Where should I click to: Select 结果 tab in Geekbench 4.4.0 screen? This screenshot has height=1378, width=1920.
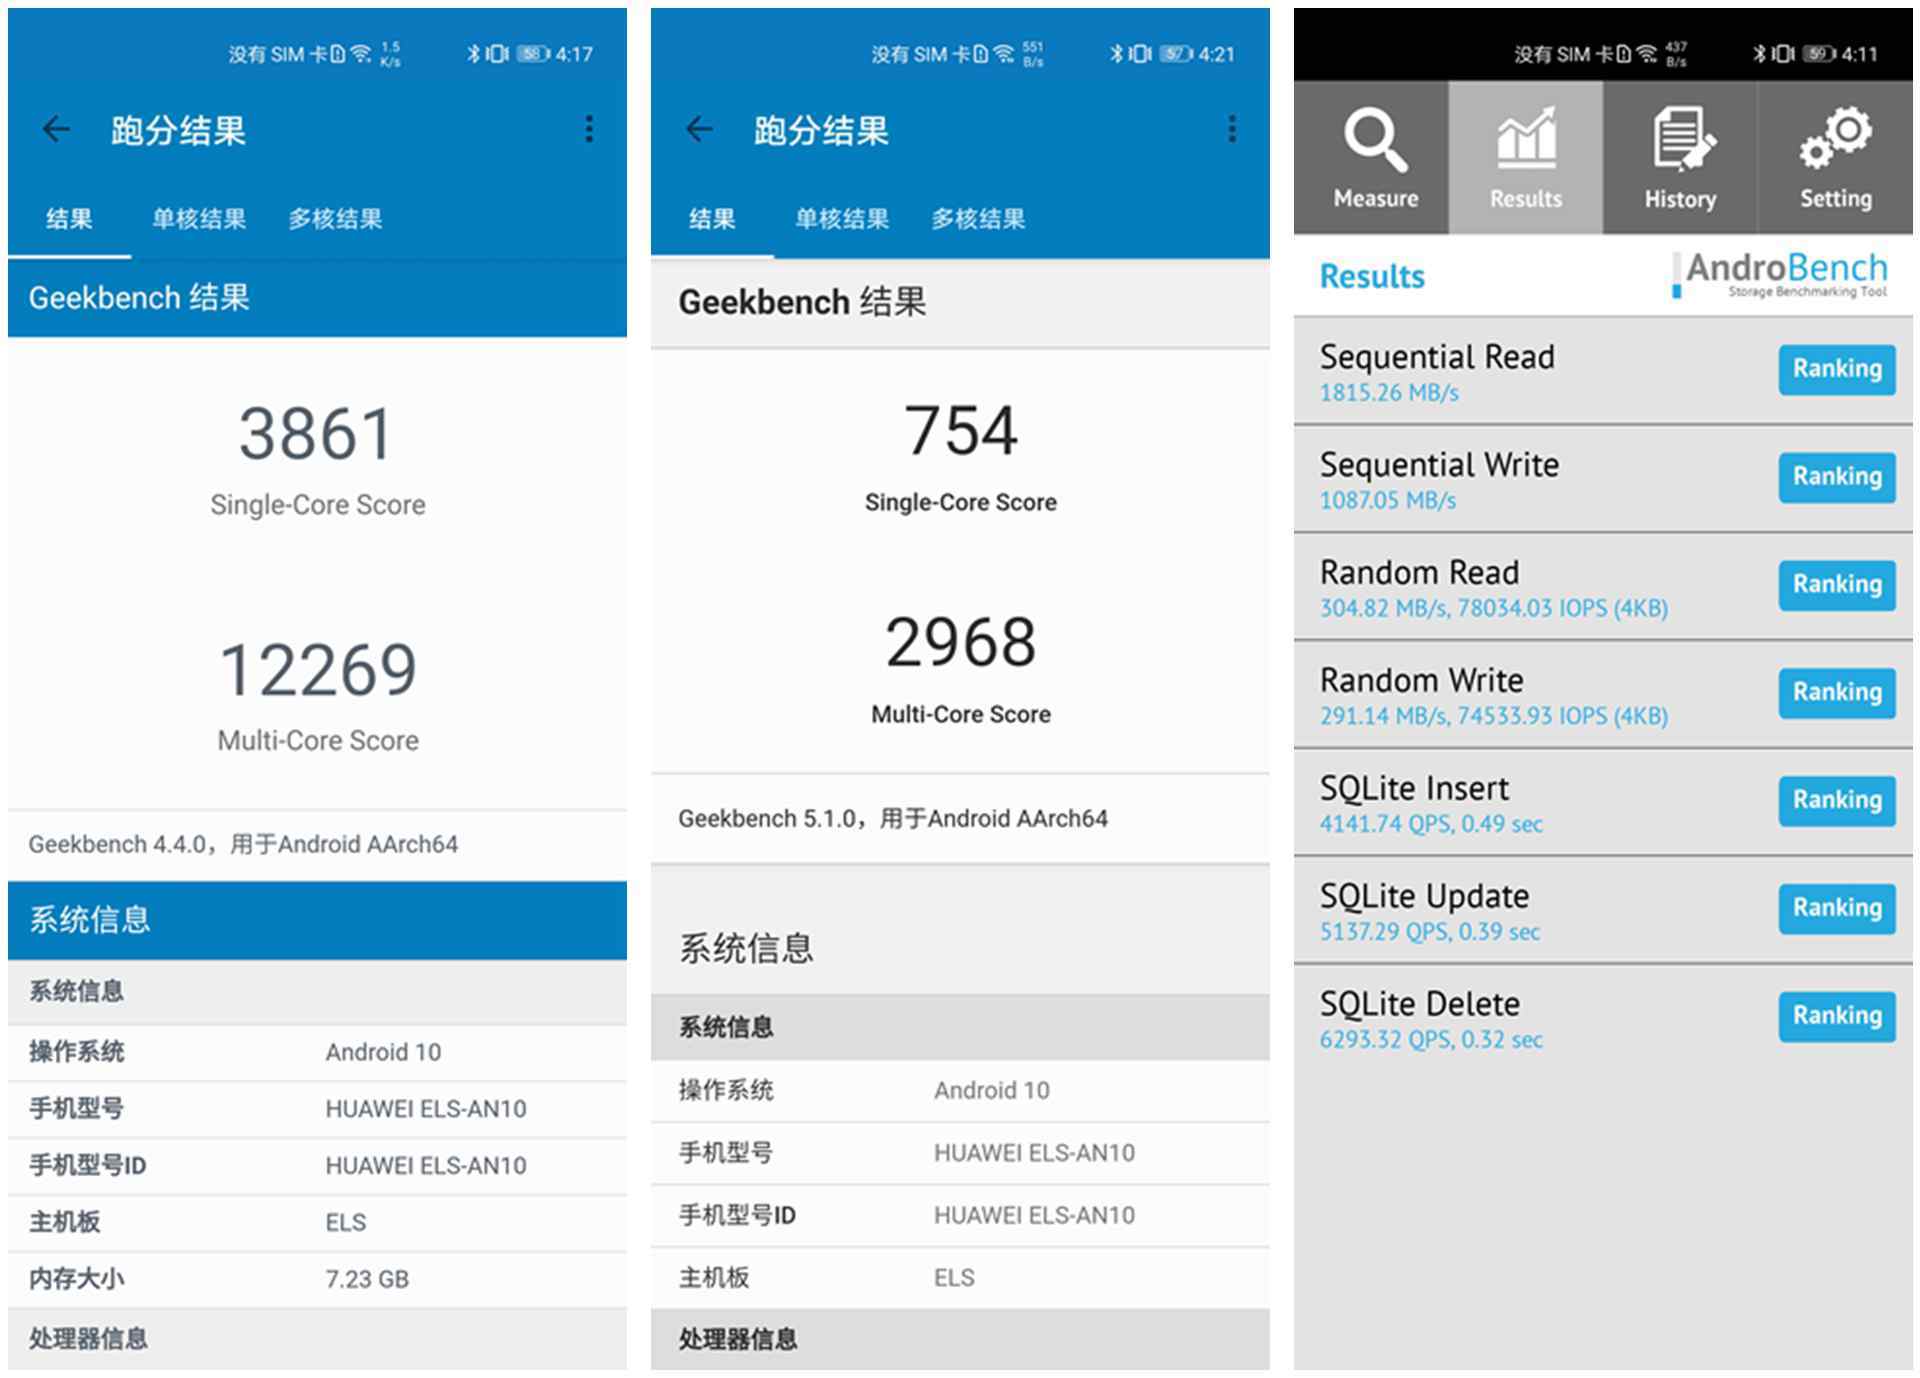click(x=69, y=219)
